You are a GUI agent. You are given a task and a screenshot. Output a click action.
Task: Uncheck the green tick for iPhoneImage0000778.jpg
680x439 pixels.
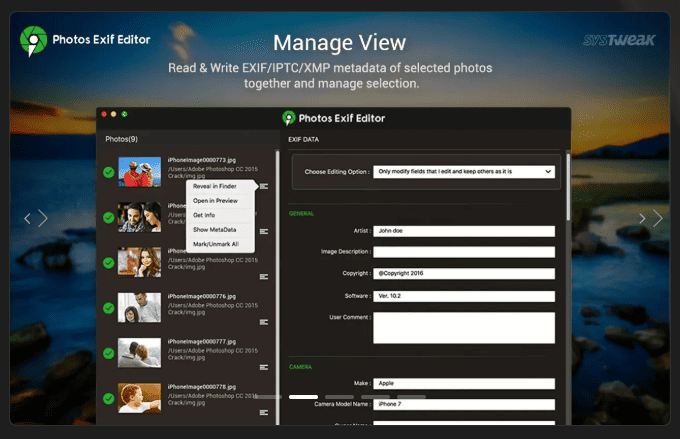click(x=109, y=398)
